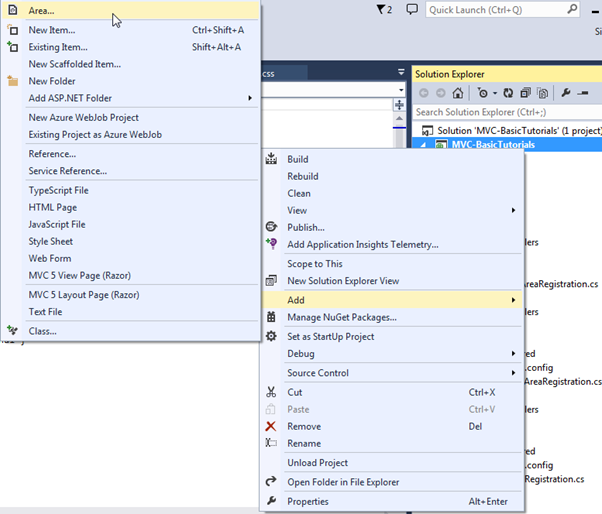Screen dimensions: 602x514
Task: Choose Class... in the Add submenu
Action: coord(43,331)
